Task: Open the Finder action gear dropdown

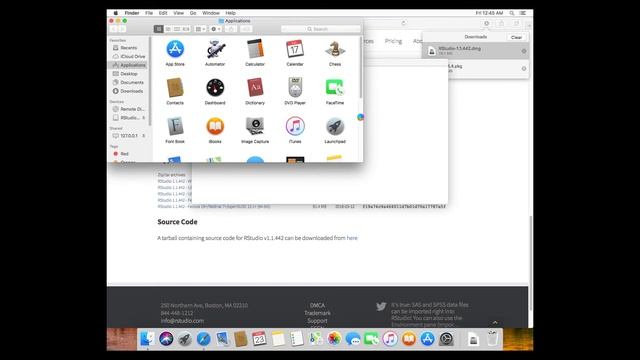Action: (216, 29)
